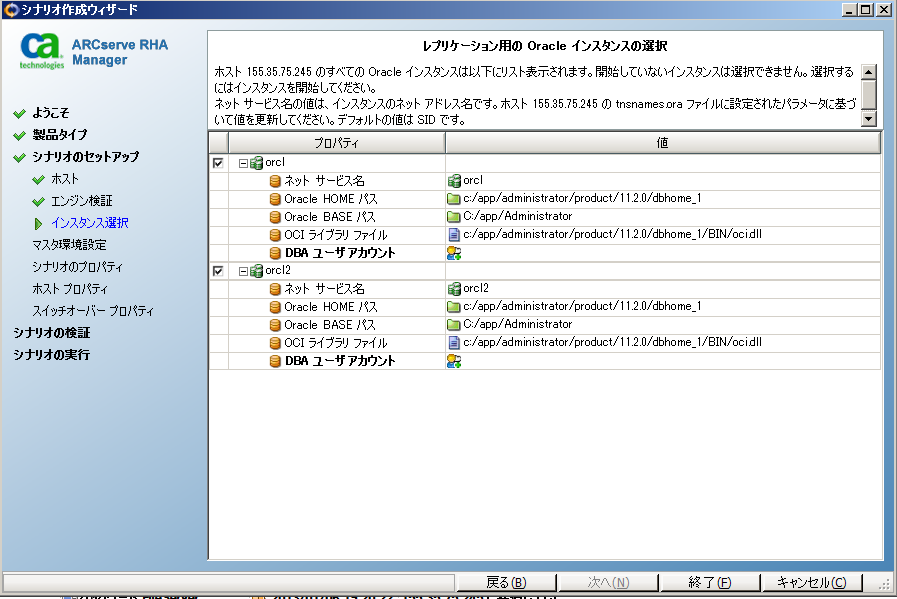
Task: Click the orcl Oracle HOME パス property icon
Action: (x=275, y=199)
